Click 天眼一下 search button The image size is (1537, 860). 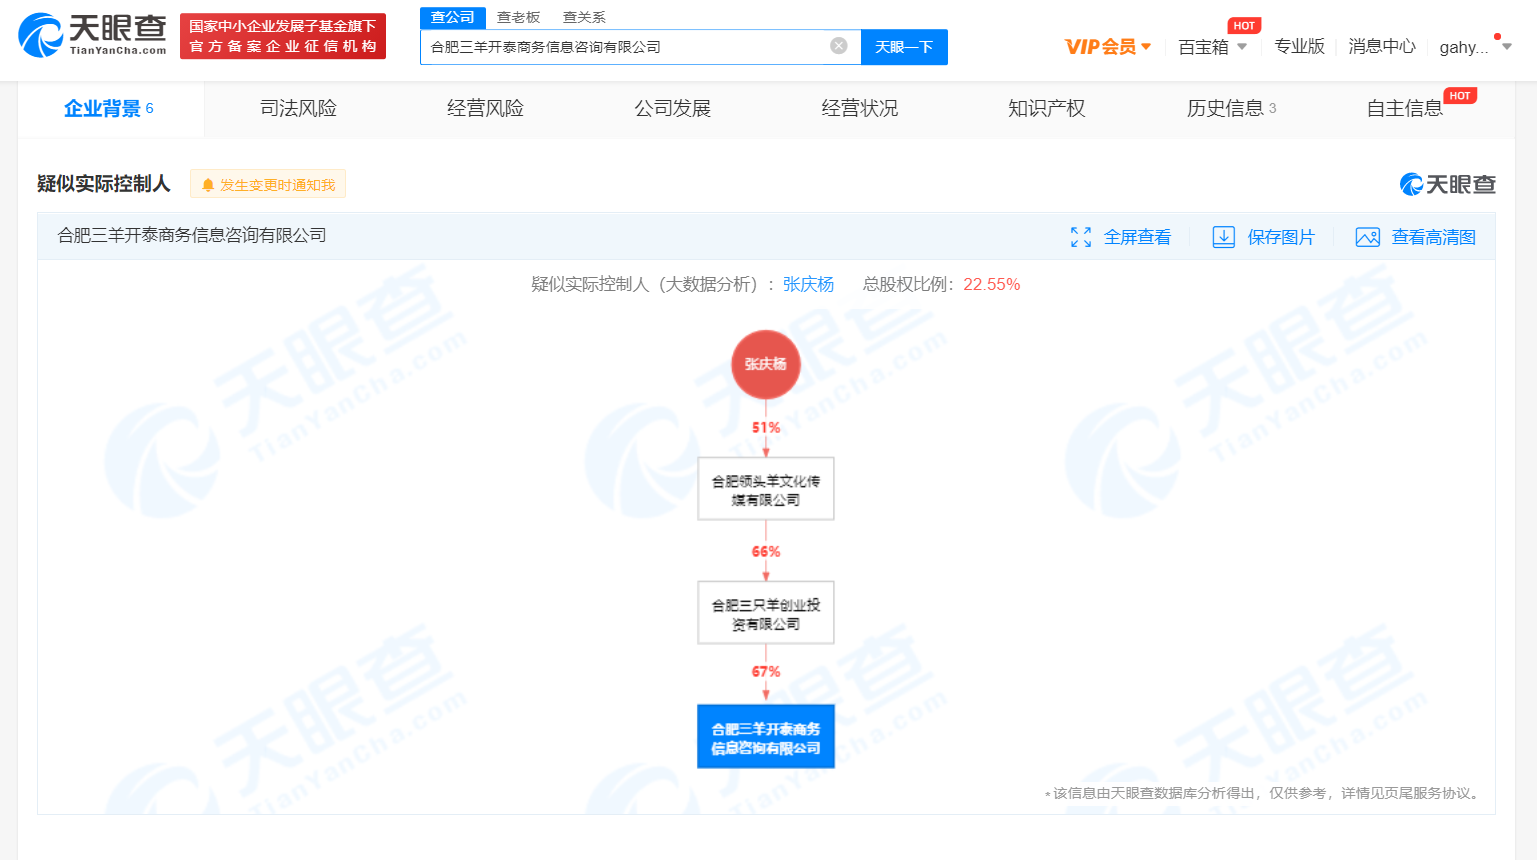point(904,47)
